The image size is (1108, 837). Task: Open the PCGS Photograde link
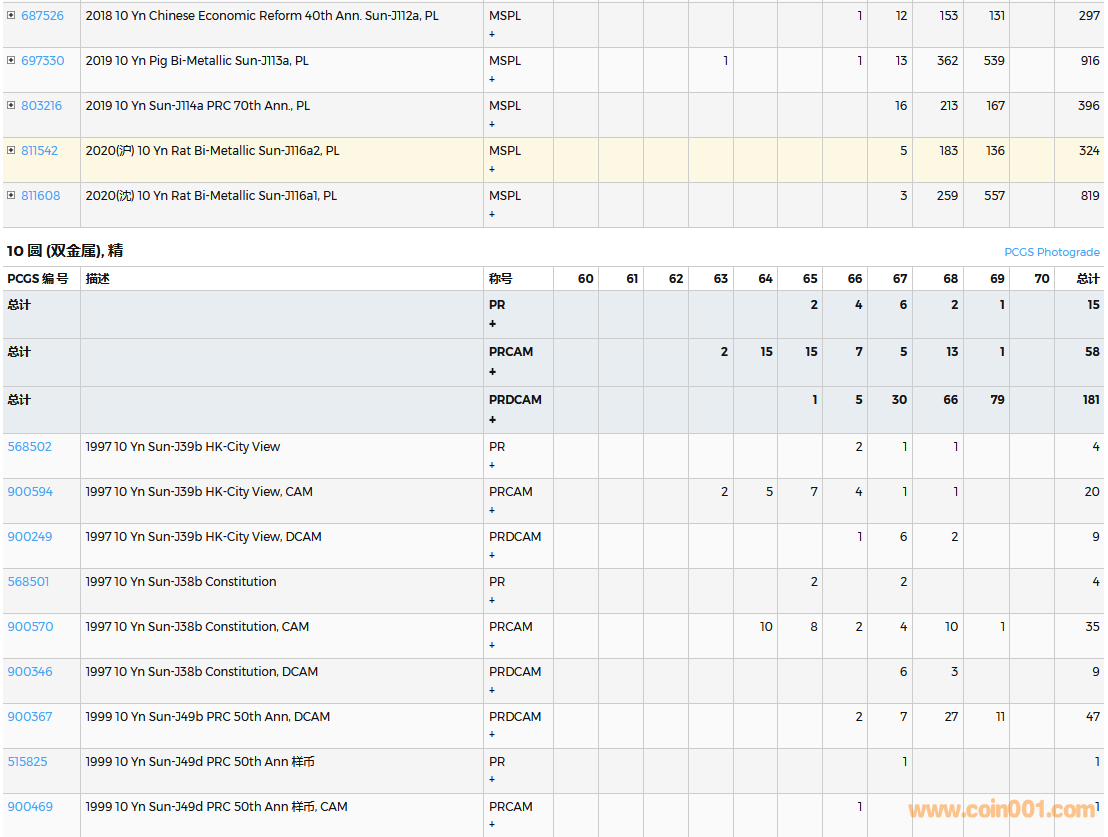(x=1051, y=252)
